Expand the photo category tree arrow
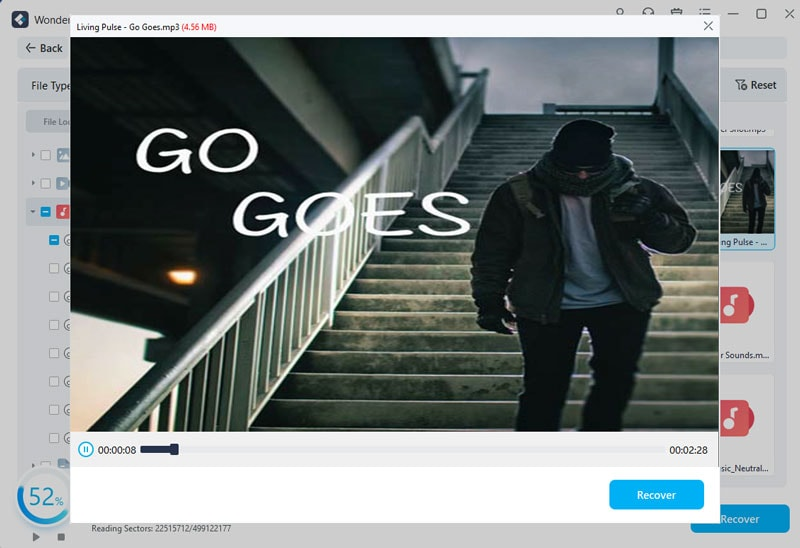The width and height of the screenshot is (800, 548). coord(33,155)
